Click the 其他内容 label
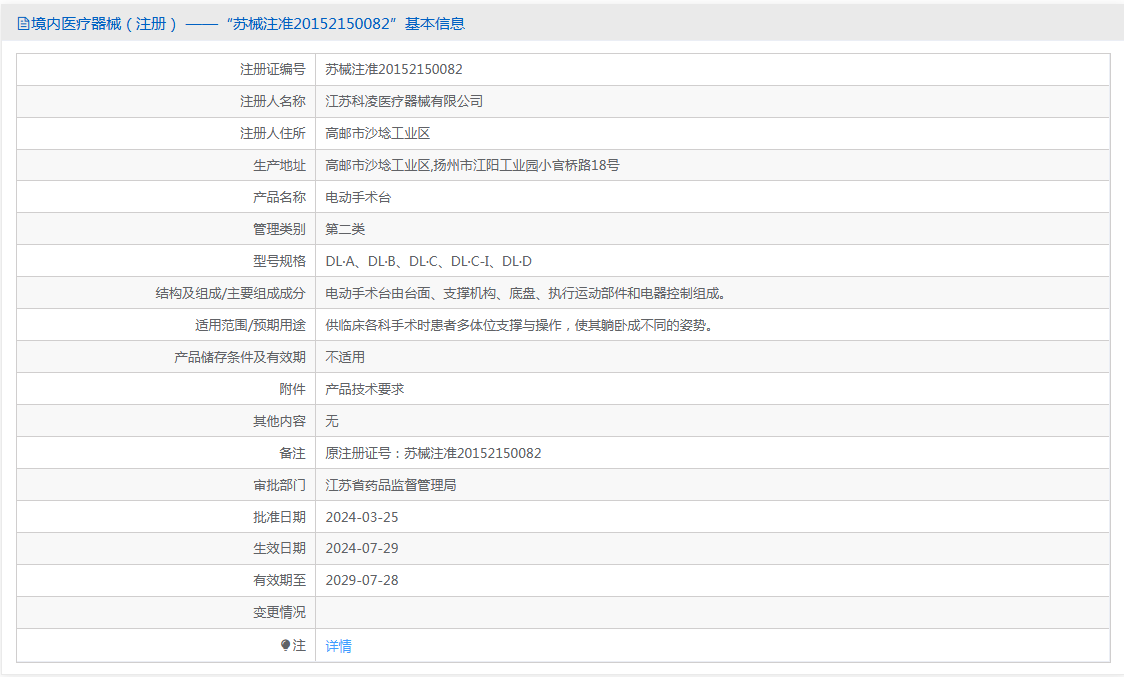Viewport: 1124px width, 677px height. [280, 421]
